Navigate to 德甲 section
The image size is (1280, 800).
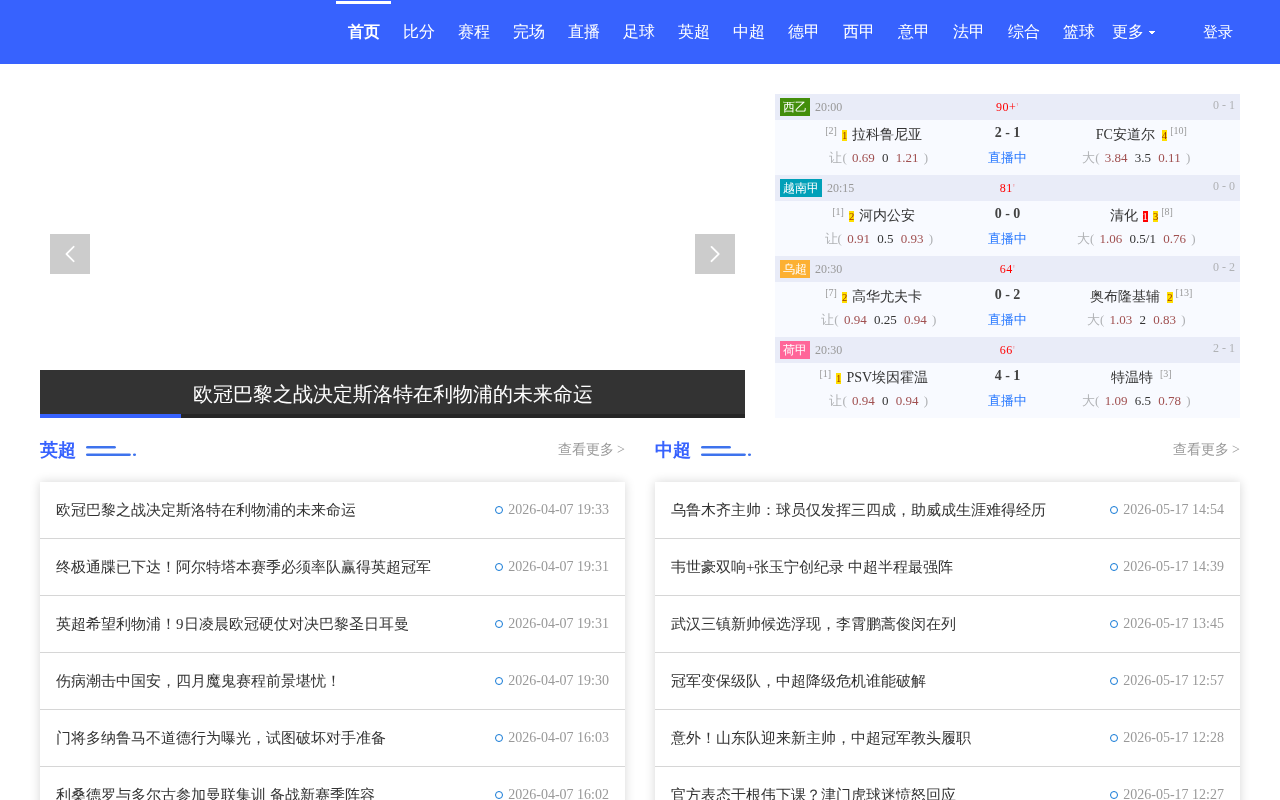click(804, 32)
